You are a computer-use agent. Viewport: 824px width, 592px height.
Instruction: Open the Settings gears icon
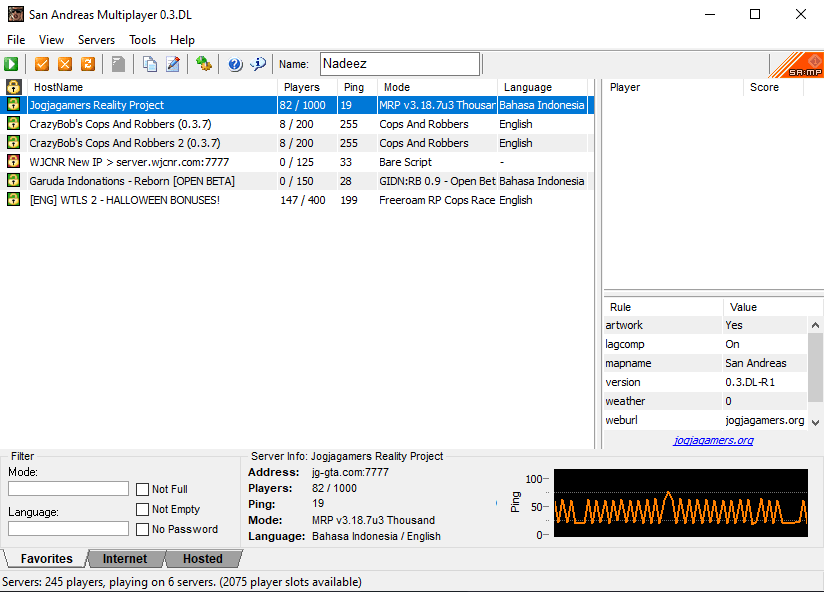tap(203, 64)
